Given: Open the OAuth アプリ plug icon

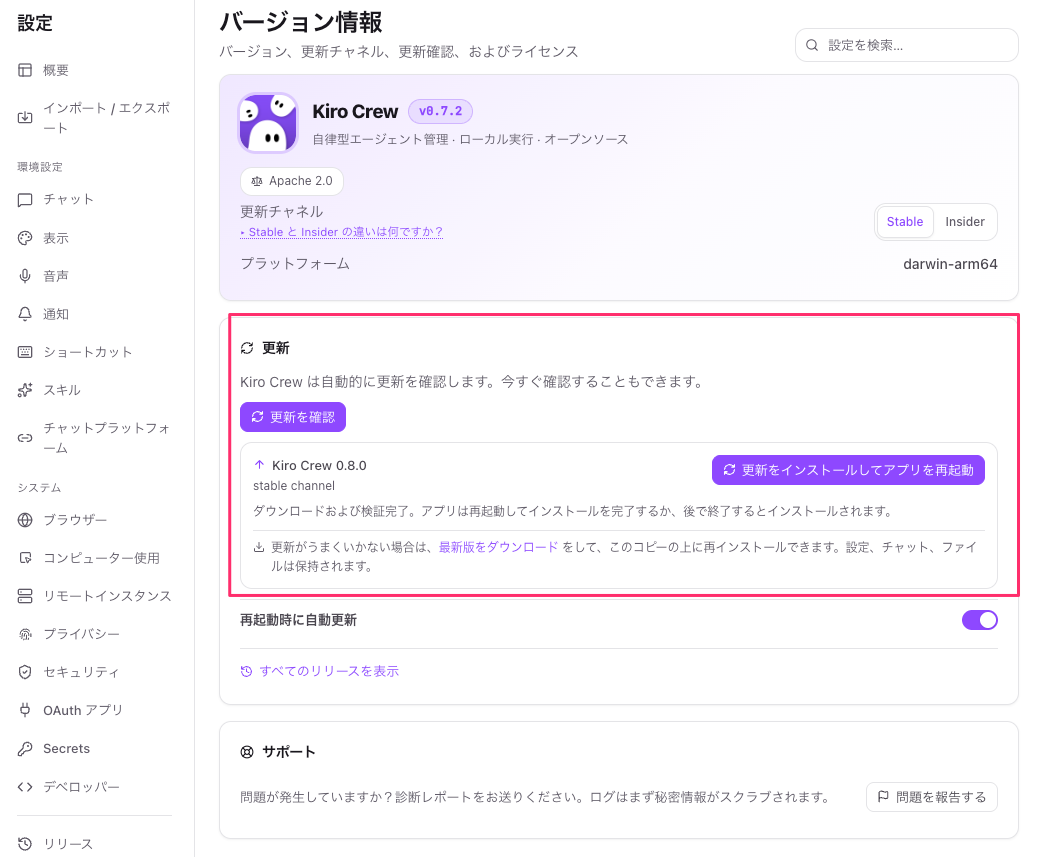Looking at the screenshot, I should click(x=25, y=710).
